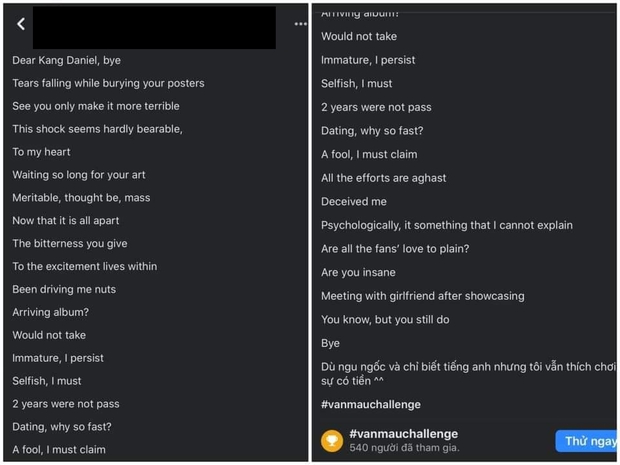Select the line 'Been driving me nuts'

[x=64, y=289]
